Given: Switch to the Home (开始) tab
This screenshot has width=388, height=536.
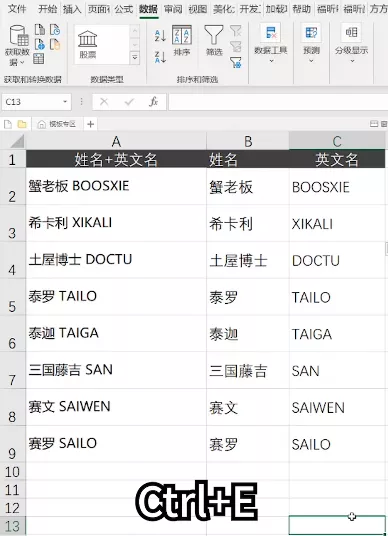Looking at the screenshot, I should [47, 9].
